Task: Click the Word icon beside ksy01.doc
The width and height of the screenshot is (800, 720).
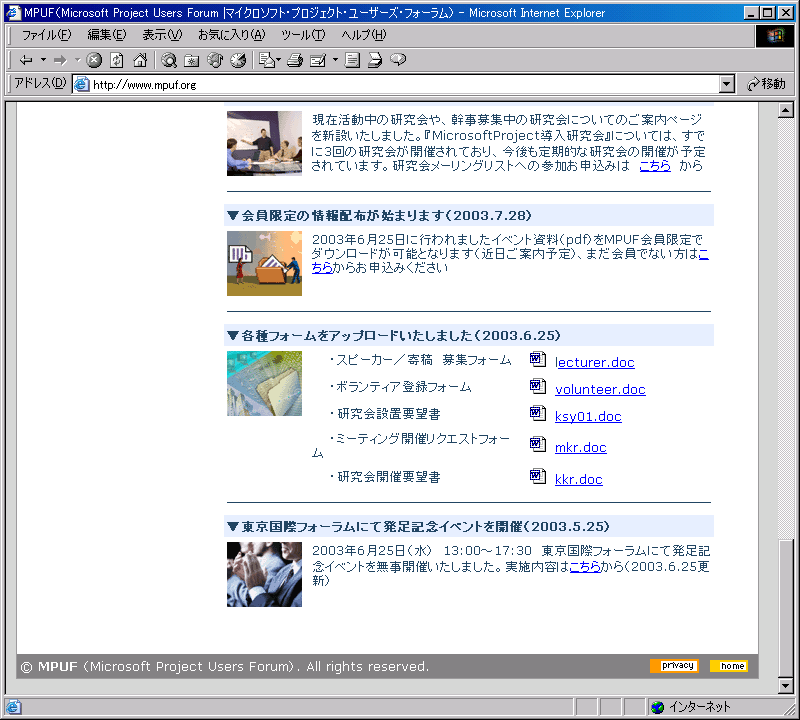Action: (538, 413)
